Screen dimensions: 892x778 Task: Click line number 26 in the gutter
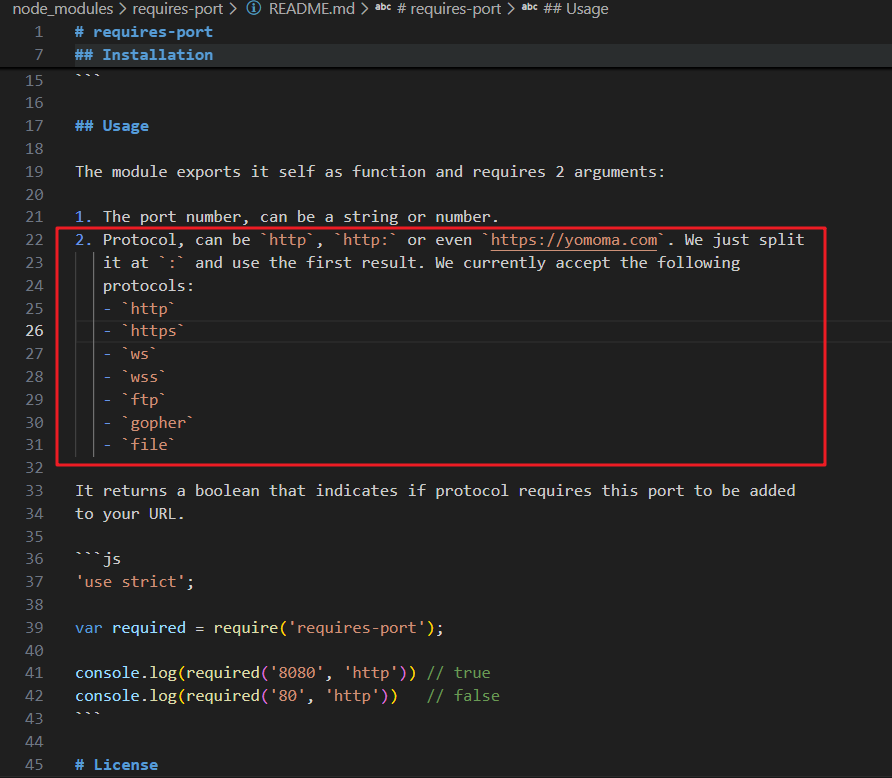click(x=34, y=331)
